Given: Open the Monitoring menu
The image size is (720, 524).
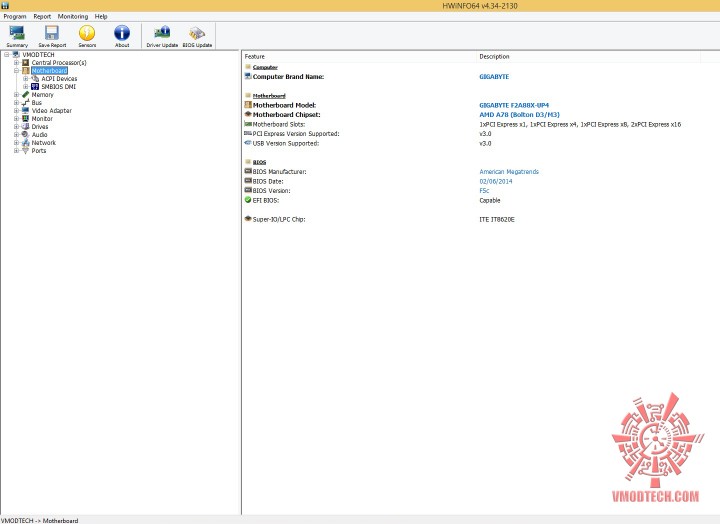Looking at the screenshot, I should (x=73, y=17).
